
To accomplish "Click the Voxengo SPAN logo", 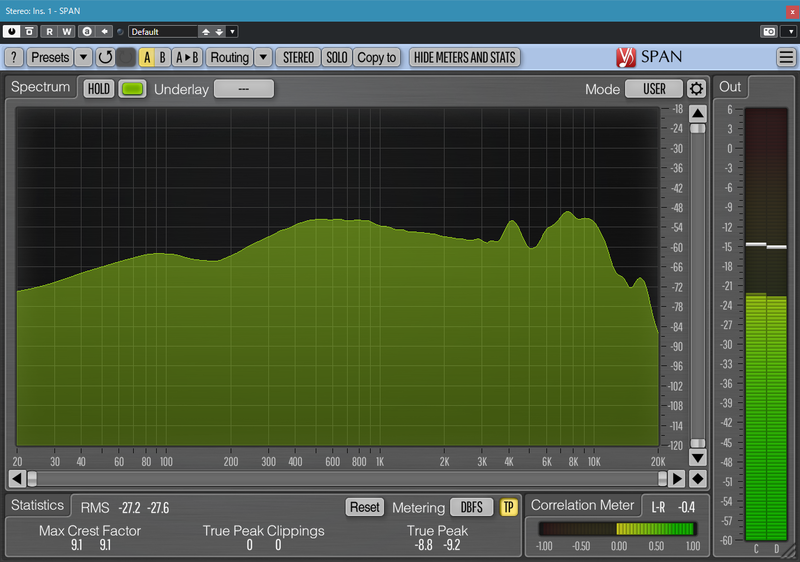I will tap(648, 57).
